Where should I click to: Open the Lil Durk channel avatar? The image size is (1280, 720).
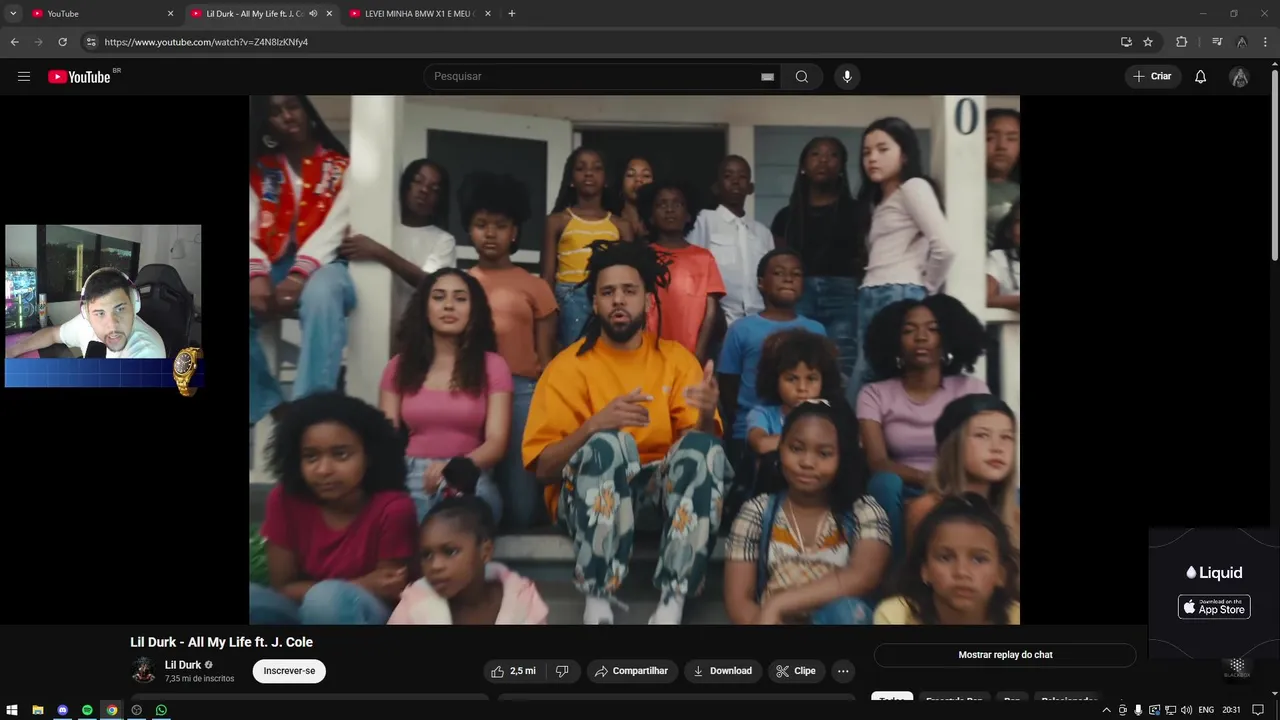pos(144,670)
